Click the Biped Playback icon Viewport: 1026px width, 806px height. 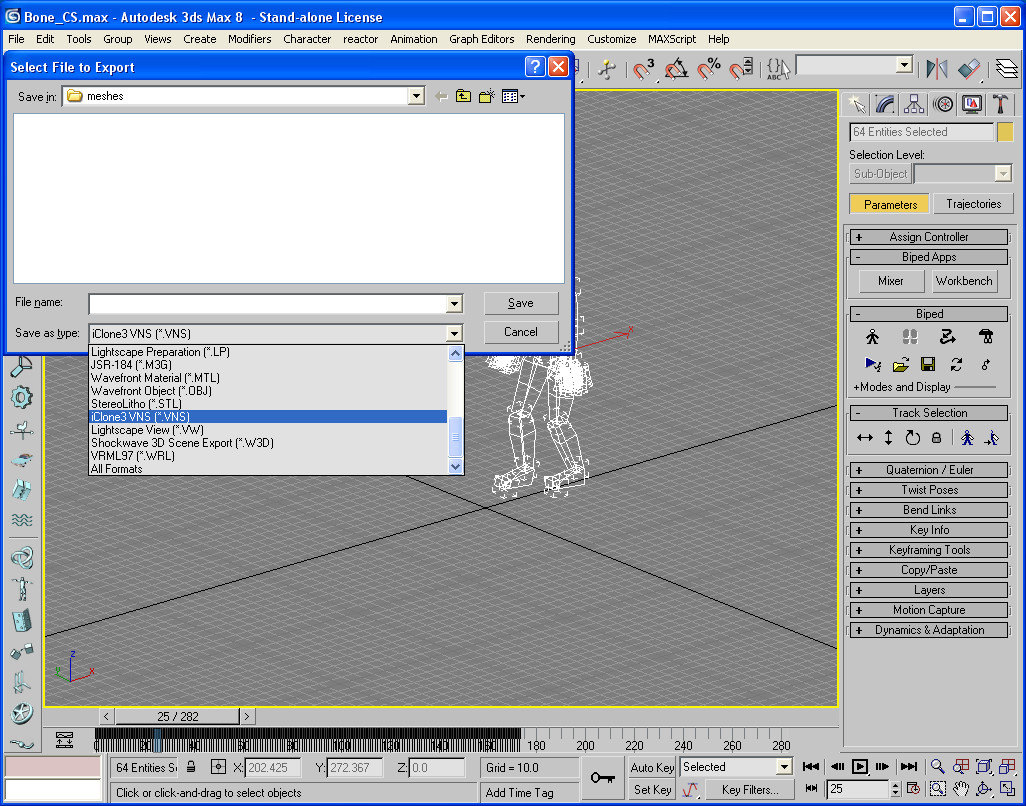point(872,364)
